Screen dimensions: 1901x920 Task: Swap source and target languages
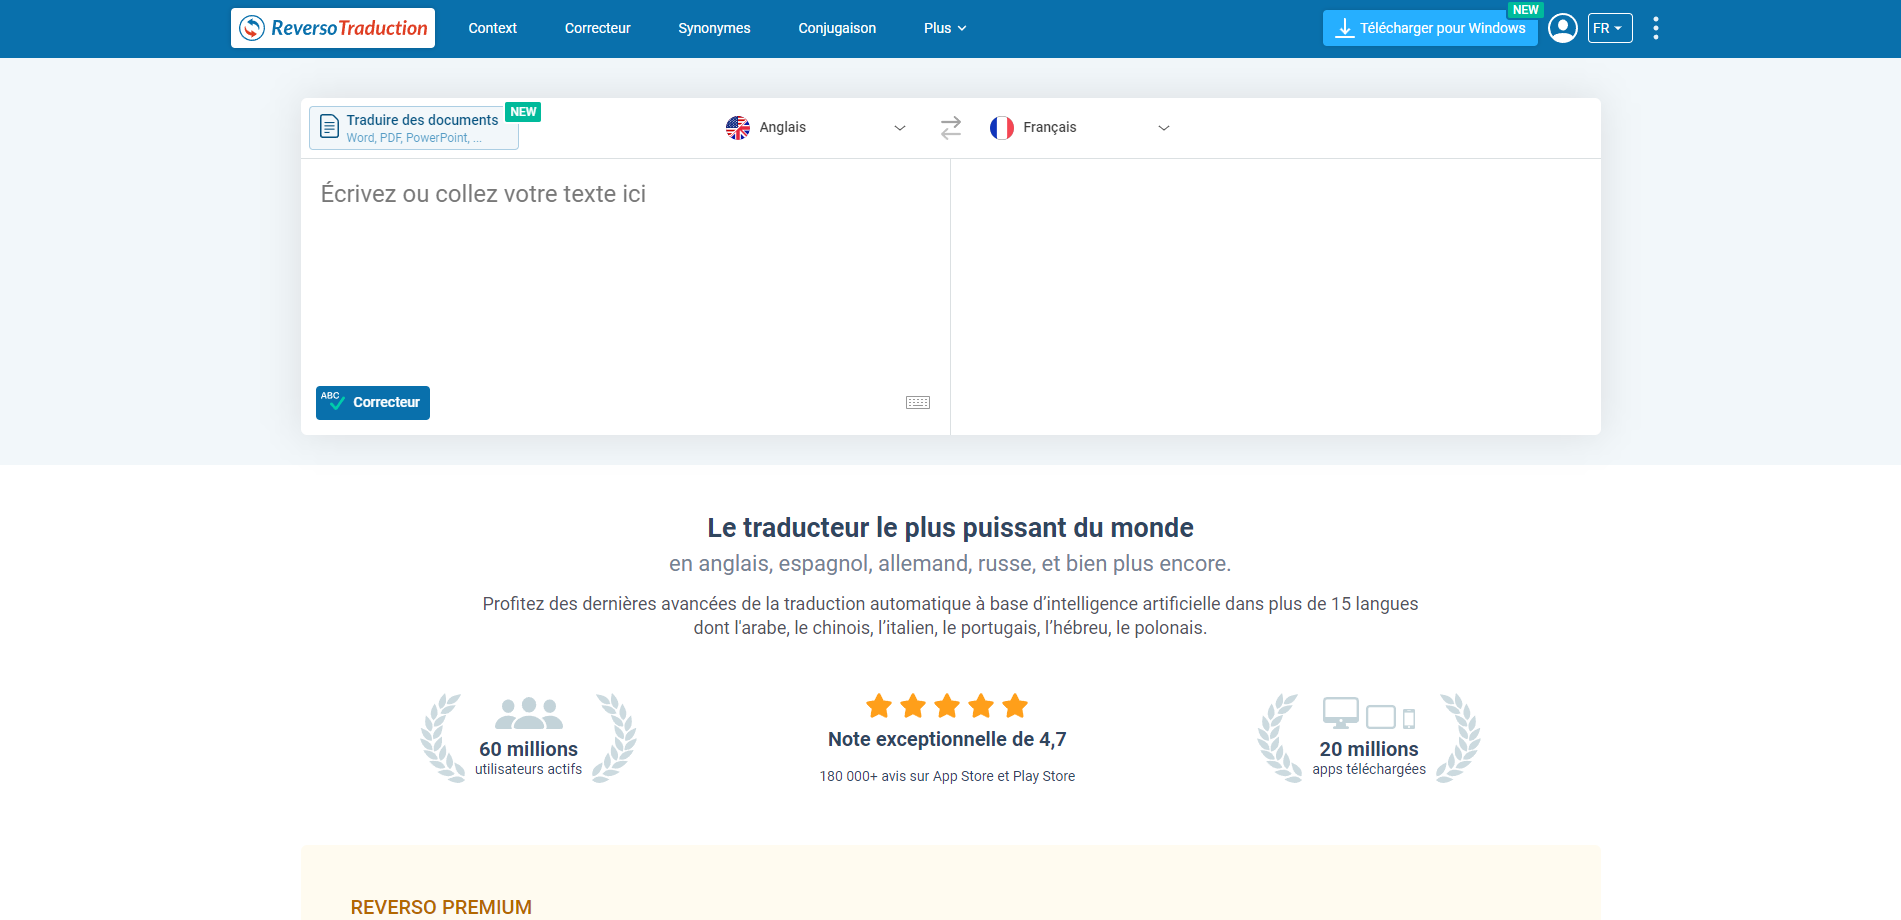pyautogui.click(x=951, y=128)
